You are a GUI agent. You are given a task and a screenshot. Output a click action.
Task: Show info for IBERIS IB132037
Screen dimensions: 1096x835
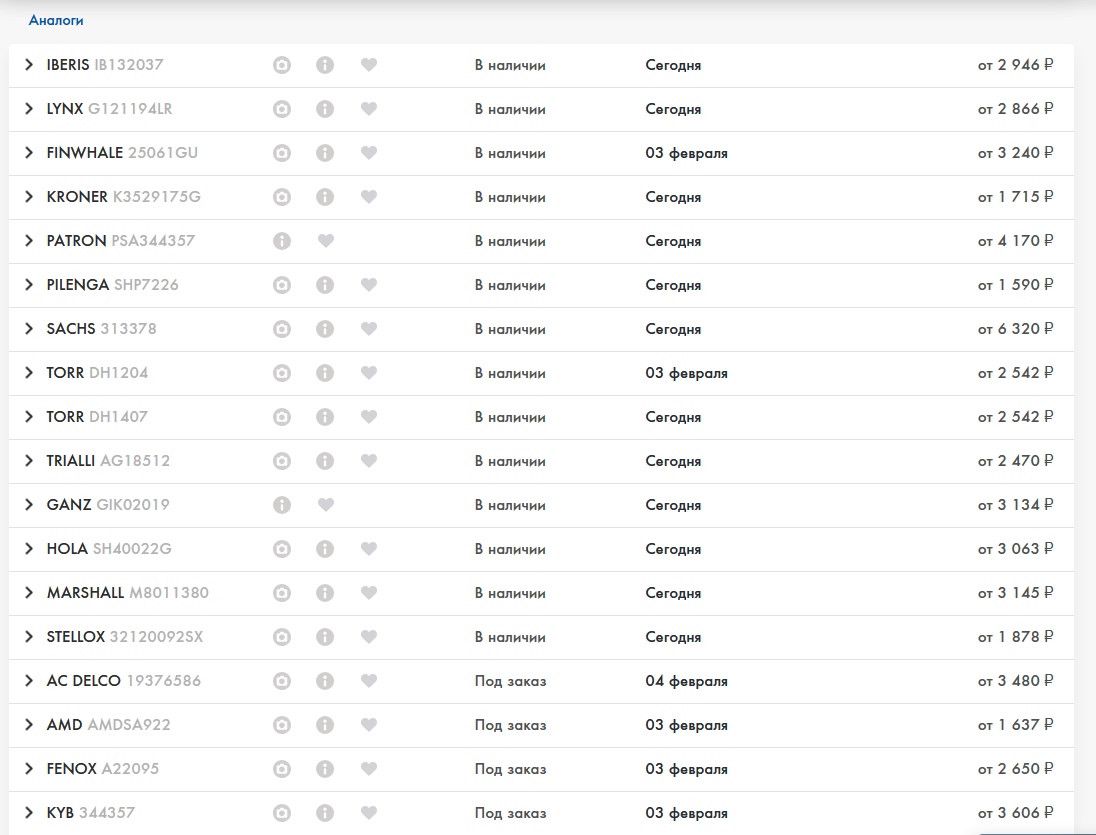coord(325,65)
